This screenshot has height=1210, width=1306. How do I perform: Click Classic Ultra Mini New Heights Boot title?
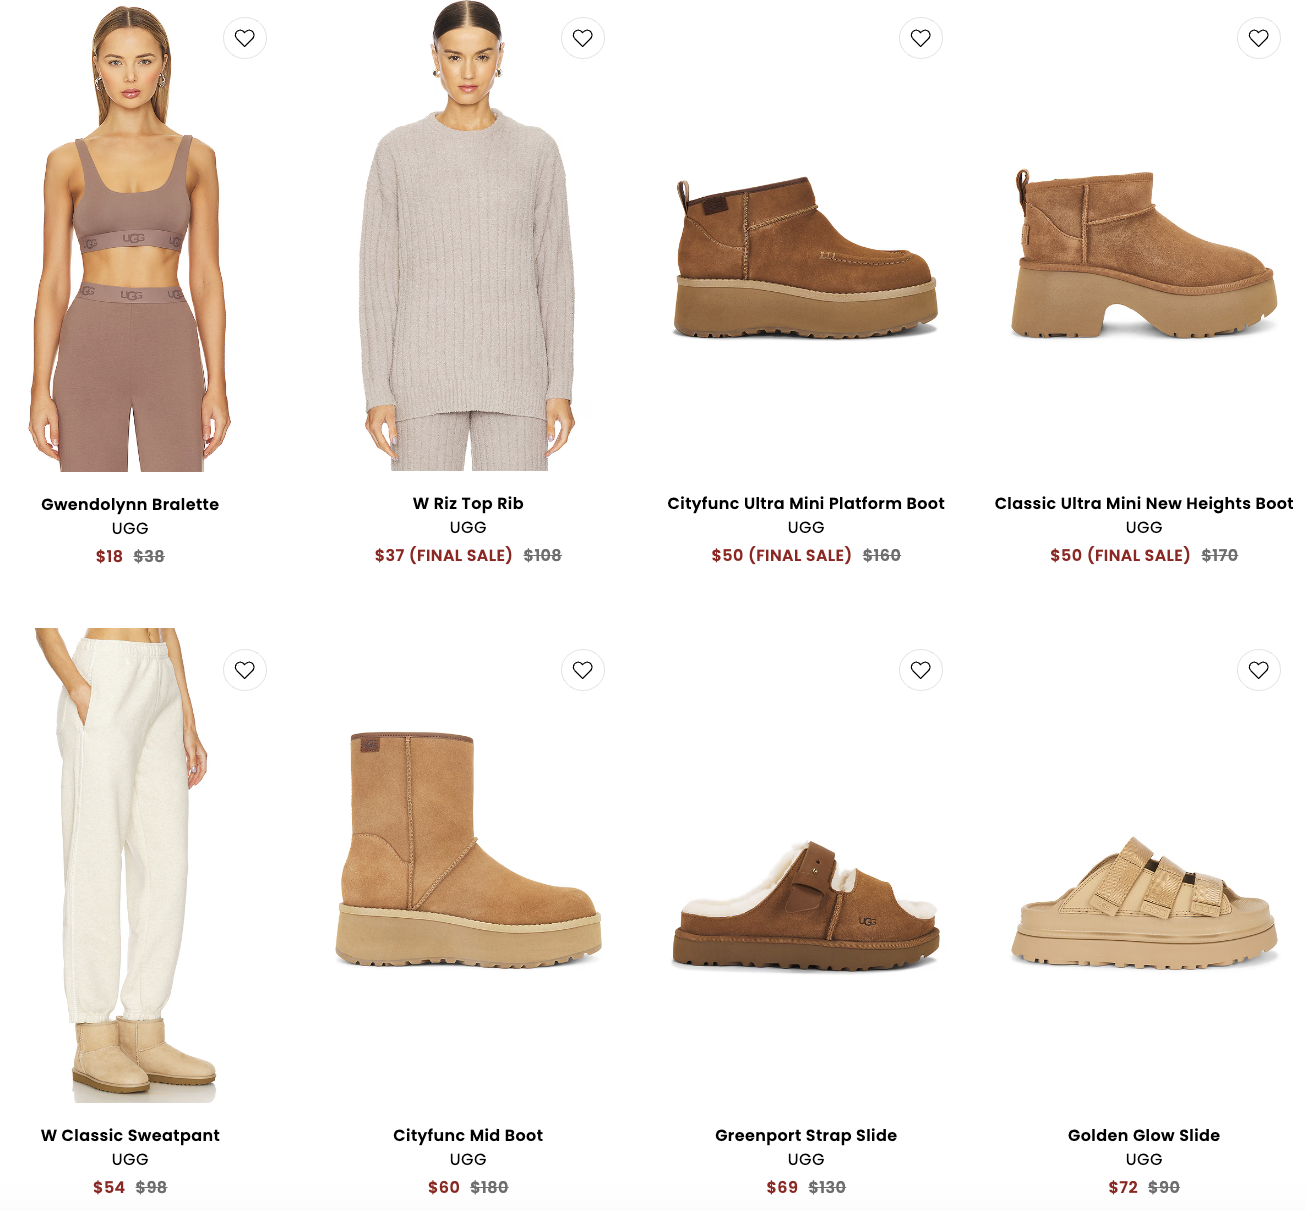pos(1144,503)
